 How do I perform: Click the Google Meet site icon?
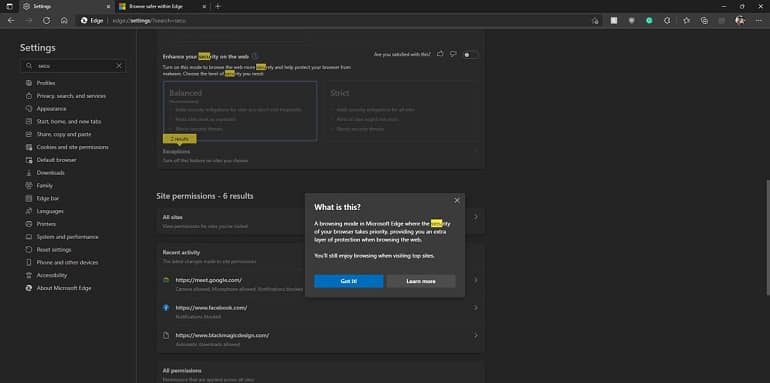coord(166,280)
